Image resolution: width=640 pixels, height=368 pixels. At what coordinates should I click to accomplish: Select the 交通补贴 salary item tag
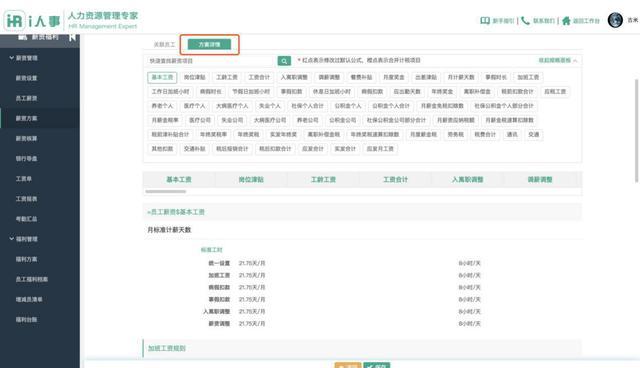pos(195,149)
